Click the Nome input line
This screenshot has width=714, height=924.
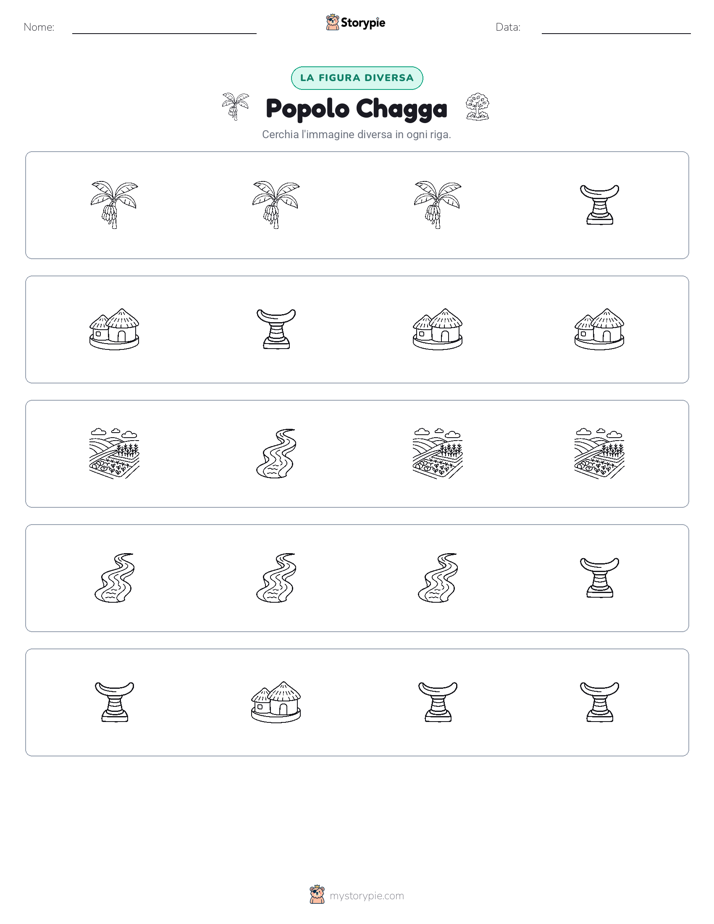pyautogui.click(x=164, y=28)
